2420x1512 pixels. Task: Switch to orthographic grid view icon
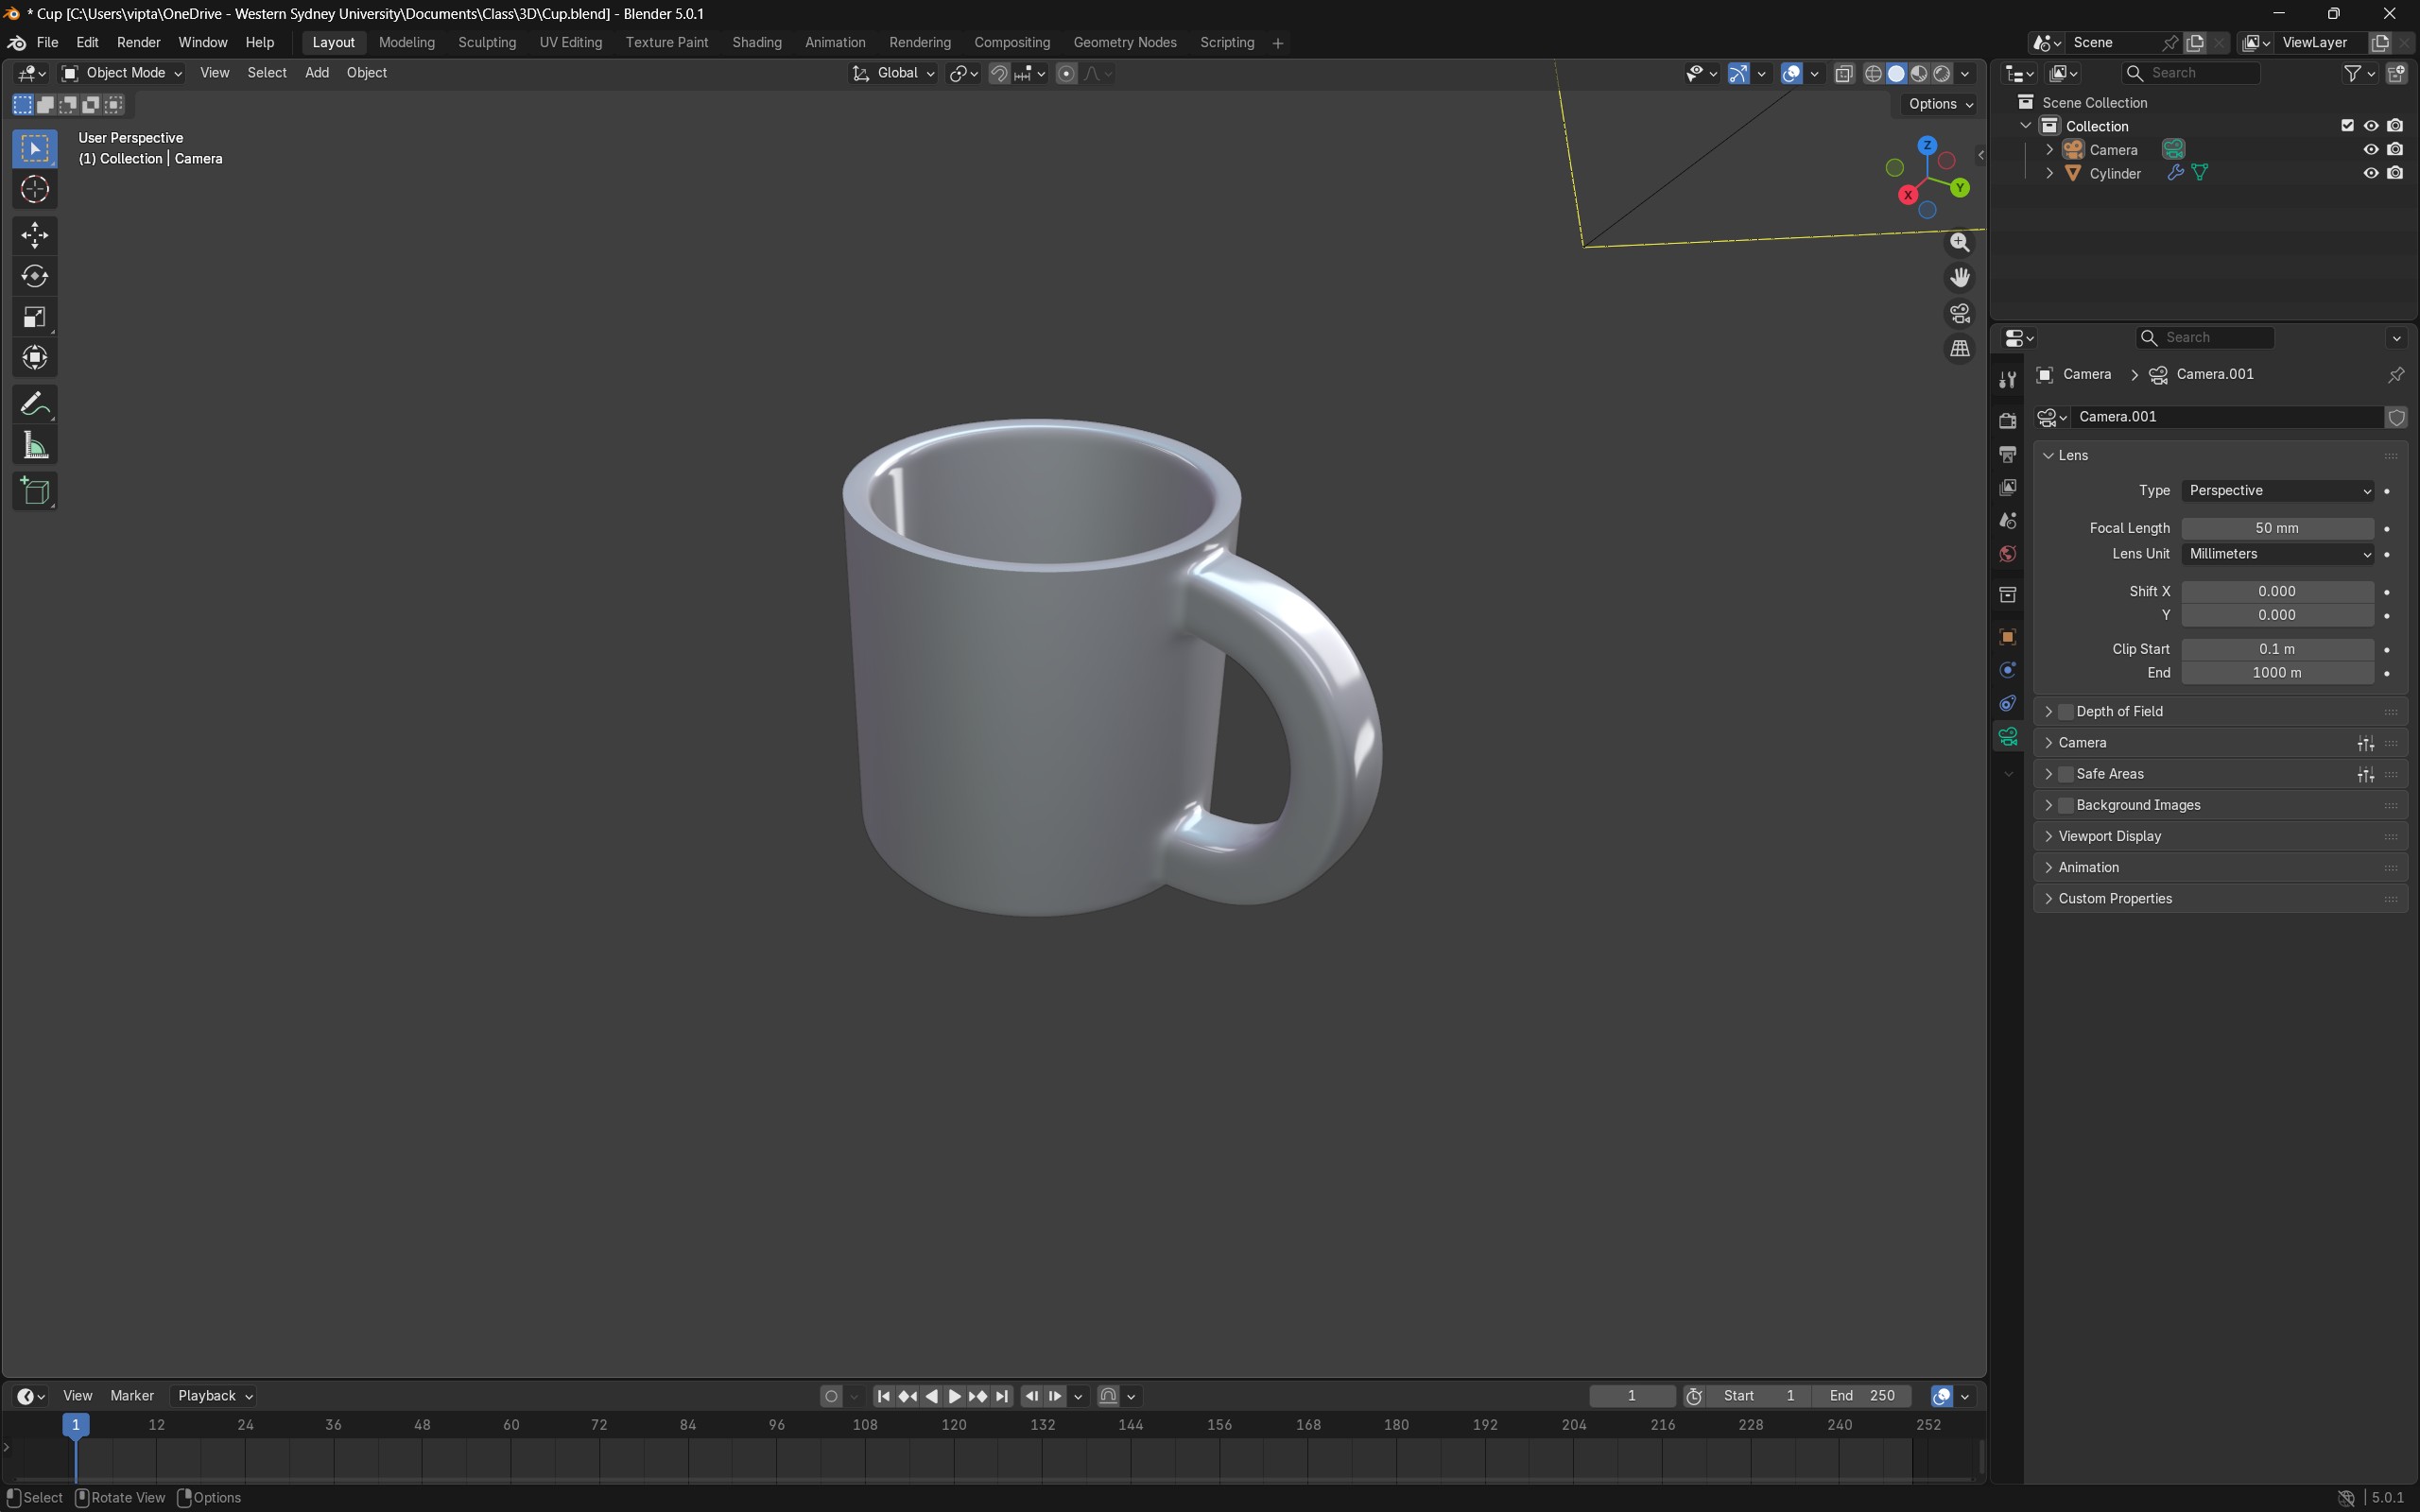(1959, 349)
